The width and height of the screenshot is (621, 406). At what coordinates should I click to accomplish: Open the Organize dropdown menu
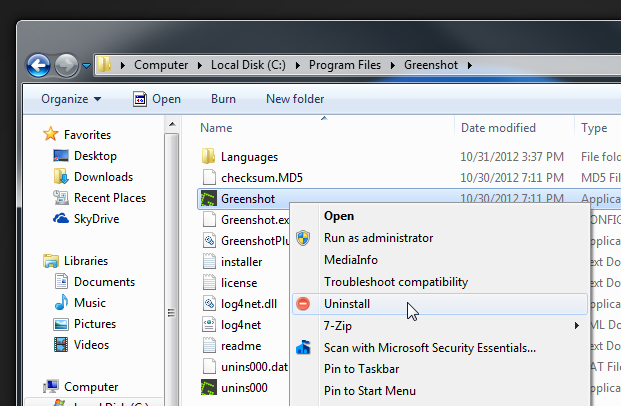click(71, 99)
